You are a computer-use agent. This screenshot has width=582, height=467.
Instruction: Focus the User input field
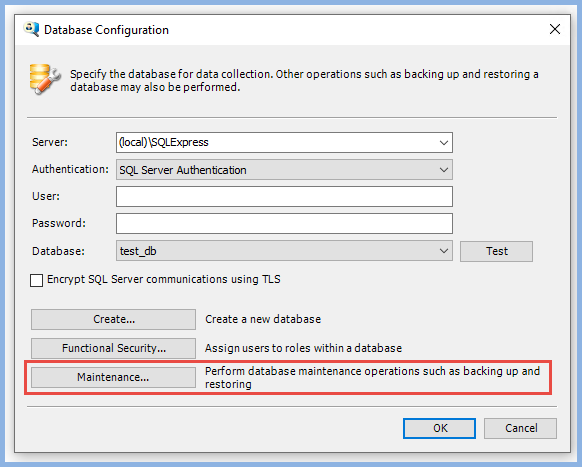click(x=284, y=196)
